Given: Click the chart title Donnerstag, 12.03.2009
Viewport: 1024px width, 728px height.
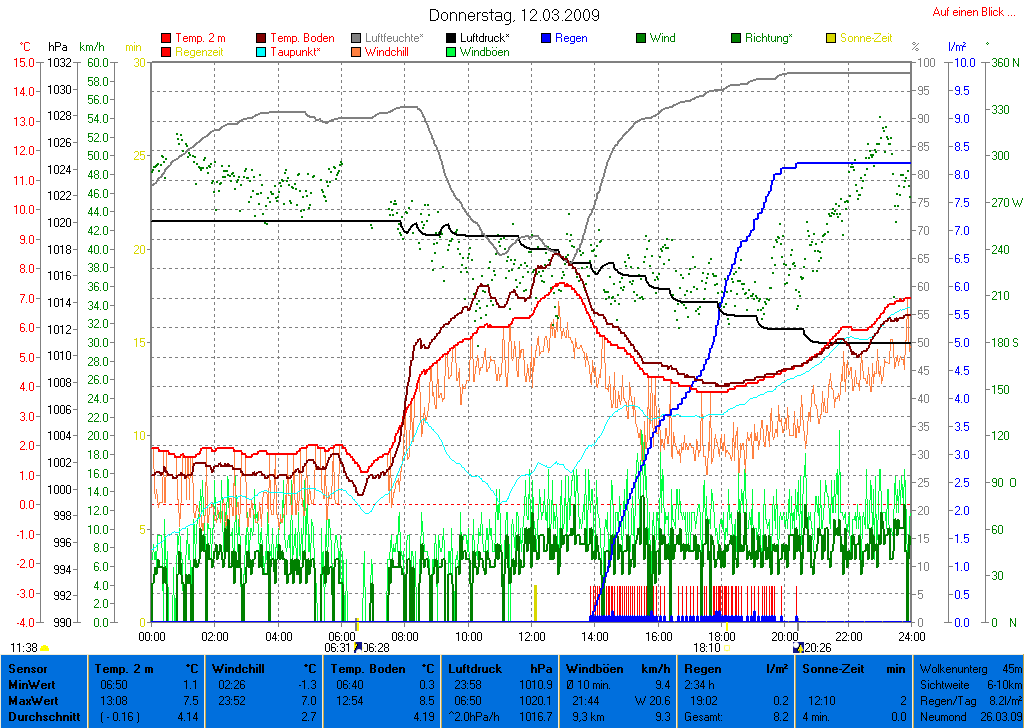Looking at the screenshot, I should coord(514,15).
